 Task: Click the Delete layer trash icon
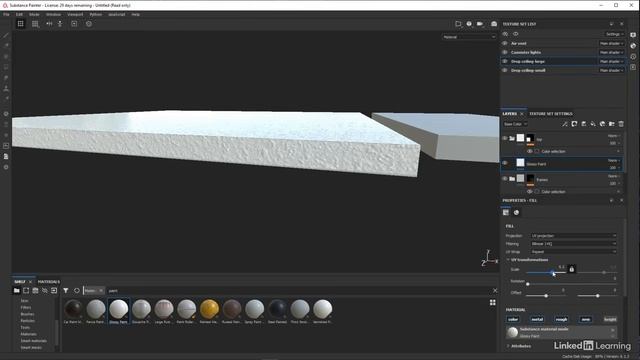tap(621, 124)
